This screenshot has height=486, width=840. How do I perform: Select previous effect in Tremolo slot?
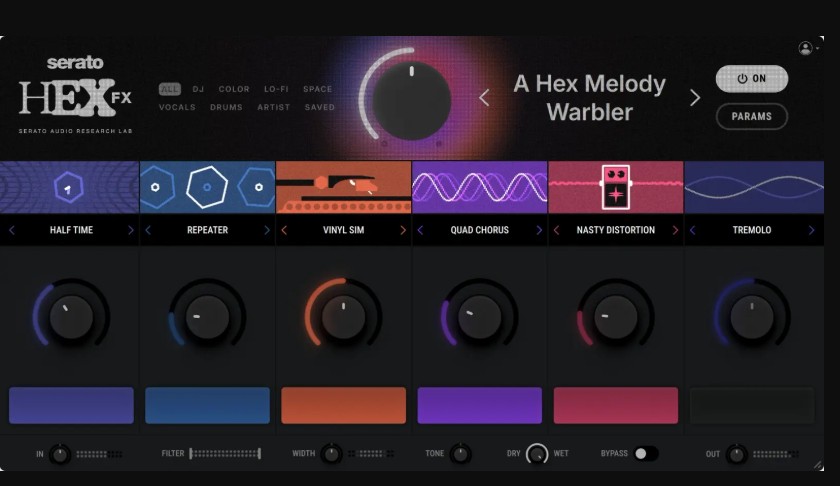(693, 230)
